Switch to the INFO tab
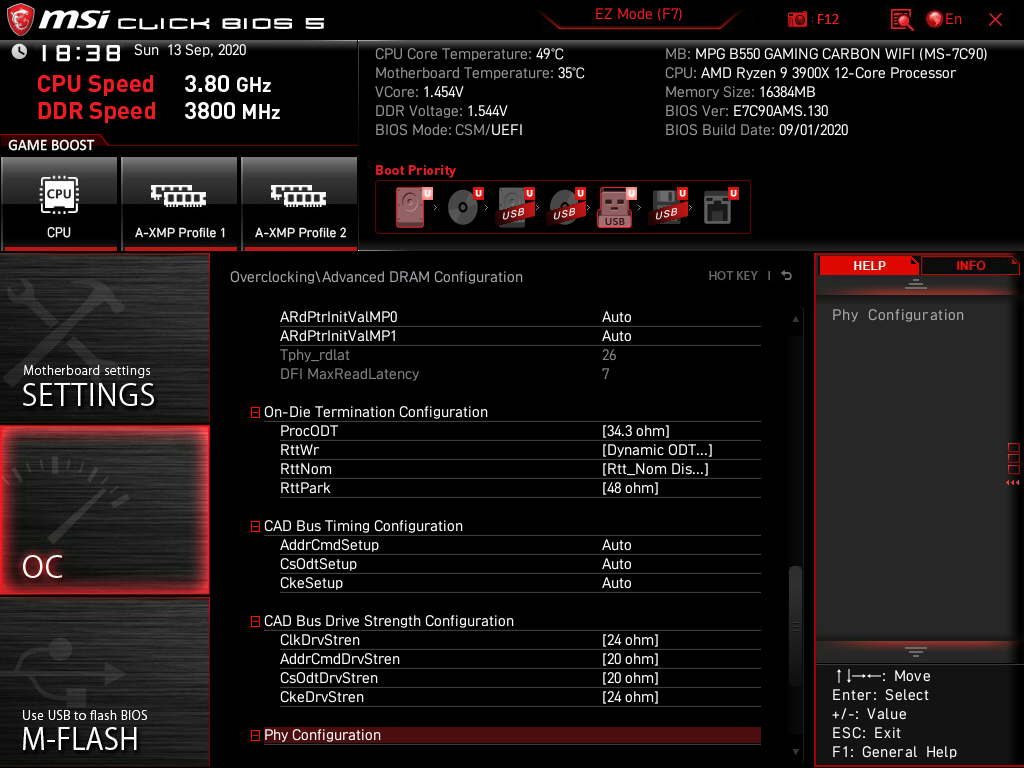 (x=970, y=265)
